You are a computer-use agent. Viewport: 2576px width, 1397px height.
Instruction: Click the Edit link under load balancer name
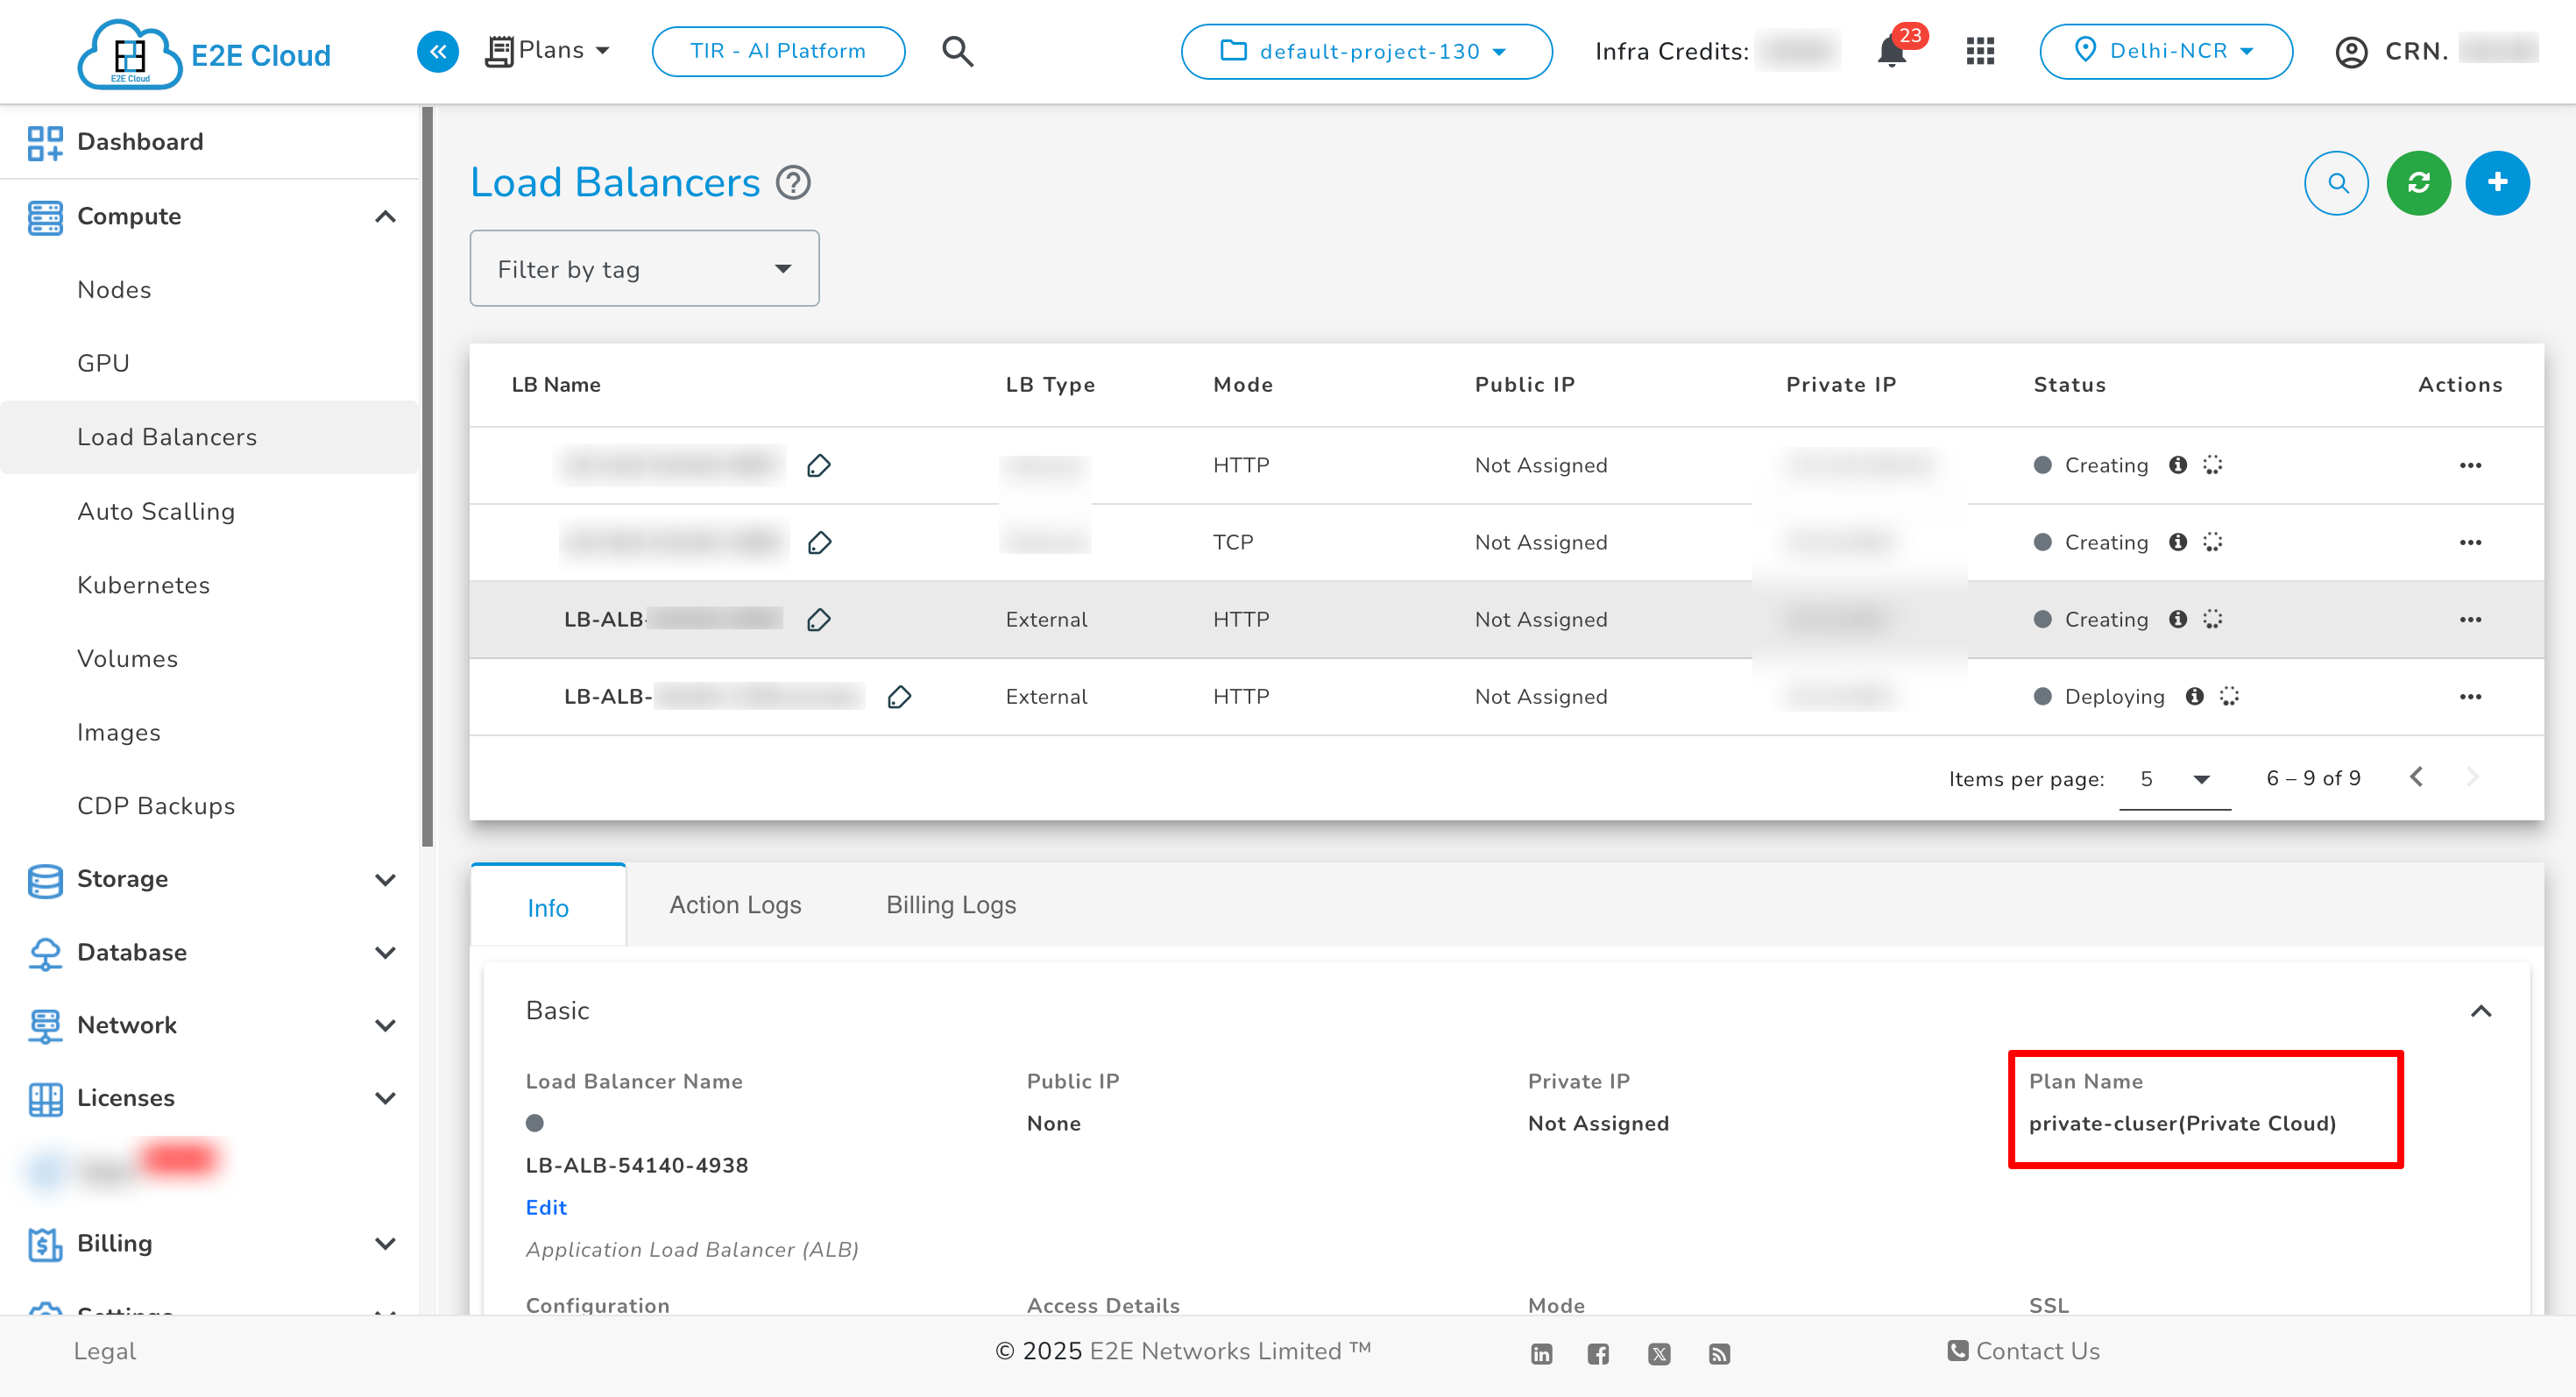coord(546,1207)
